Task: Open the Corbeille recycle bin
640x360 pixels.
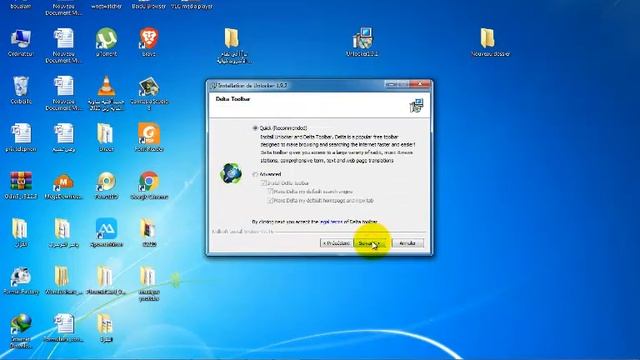Action: 20,90
